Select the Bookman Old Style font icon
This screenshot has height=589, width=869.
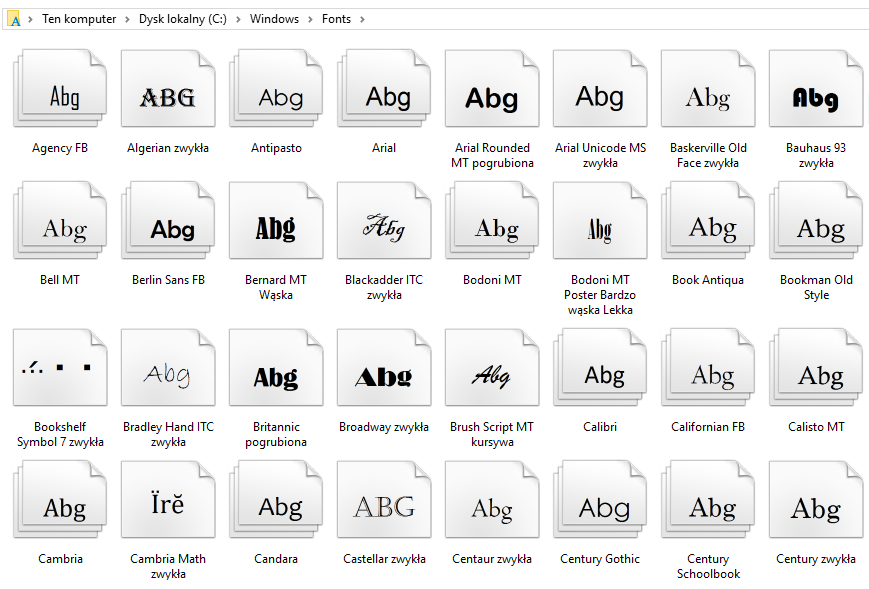pyautogui.click(x=816, y=221)
